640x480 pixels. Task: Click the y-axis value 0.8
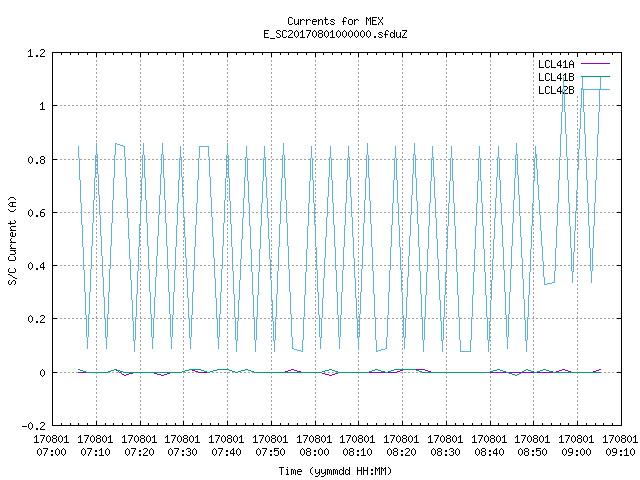pos(36,160)
